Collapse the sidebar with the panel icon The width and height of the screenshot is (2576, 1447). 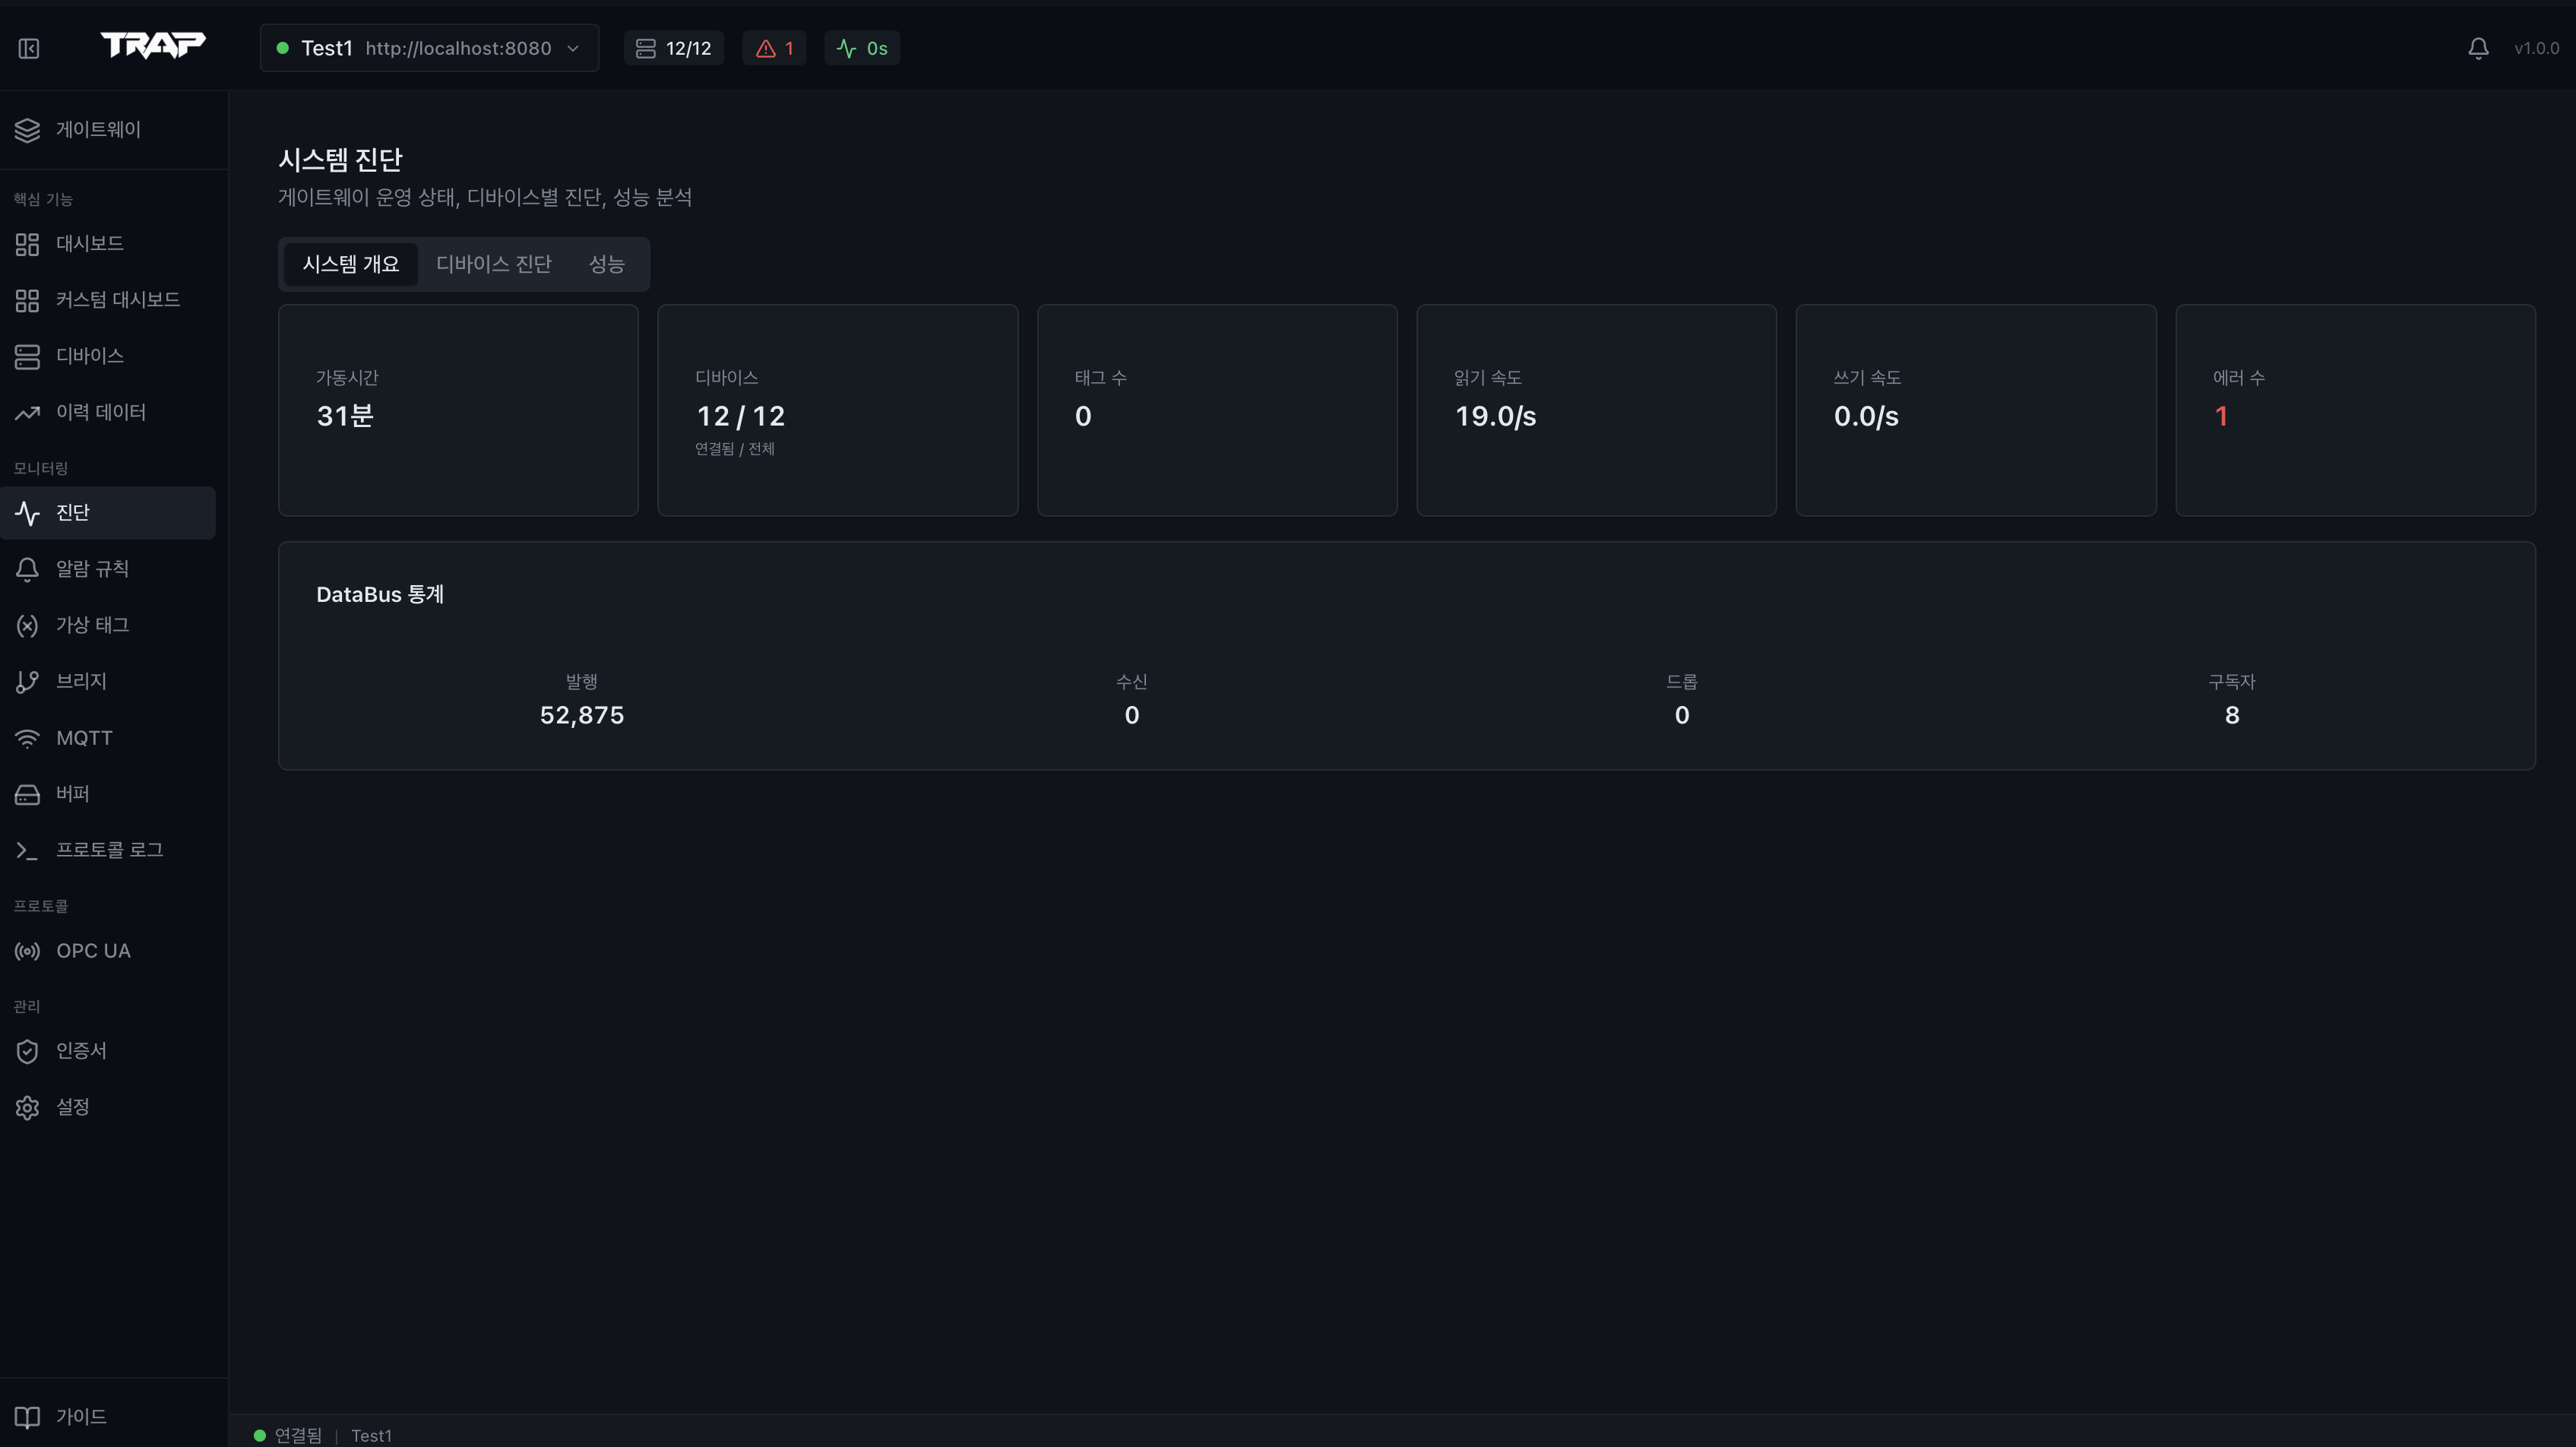point(29,48)
